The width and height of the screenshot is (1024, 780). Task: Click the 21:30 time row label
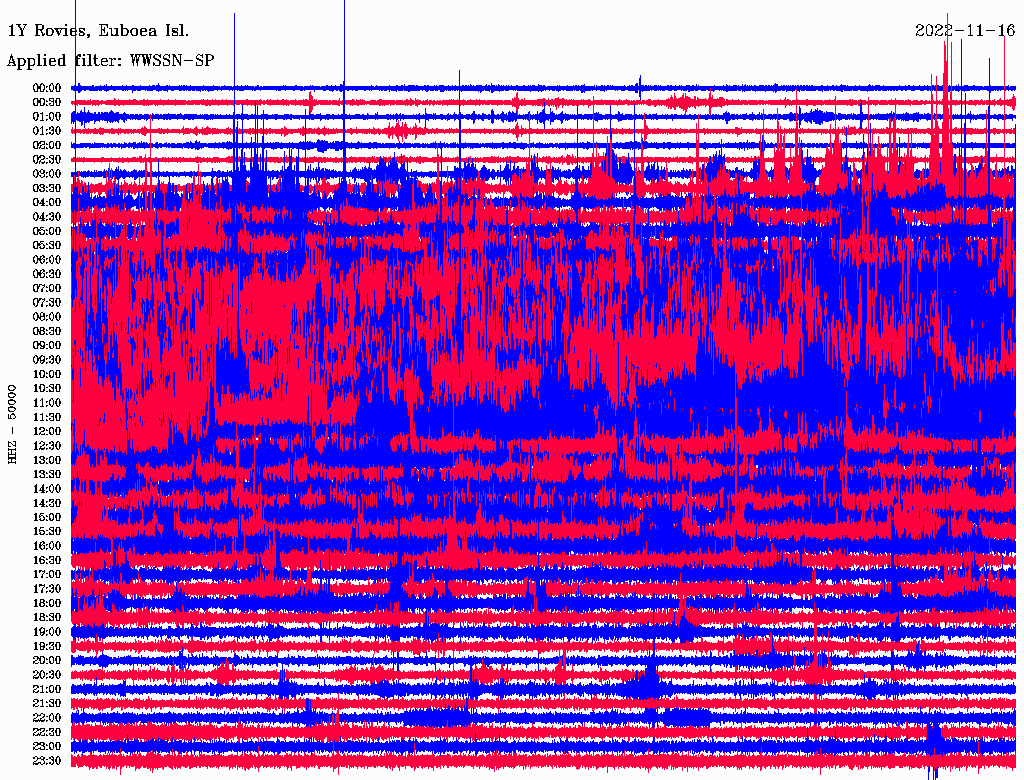tap(47, 704)
